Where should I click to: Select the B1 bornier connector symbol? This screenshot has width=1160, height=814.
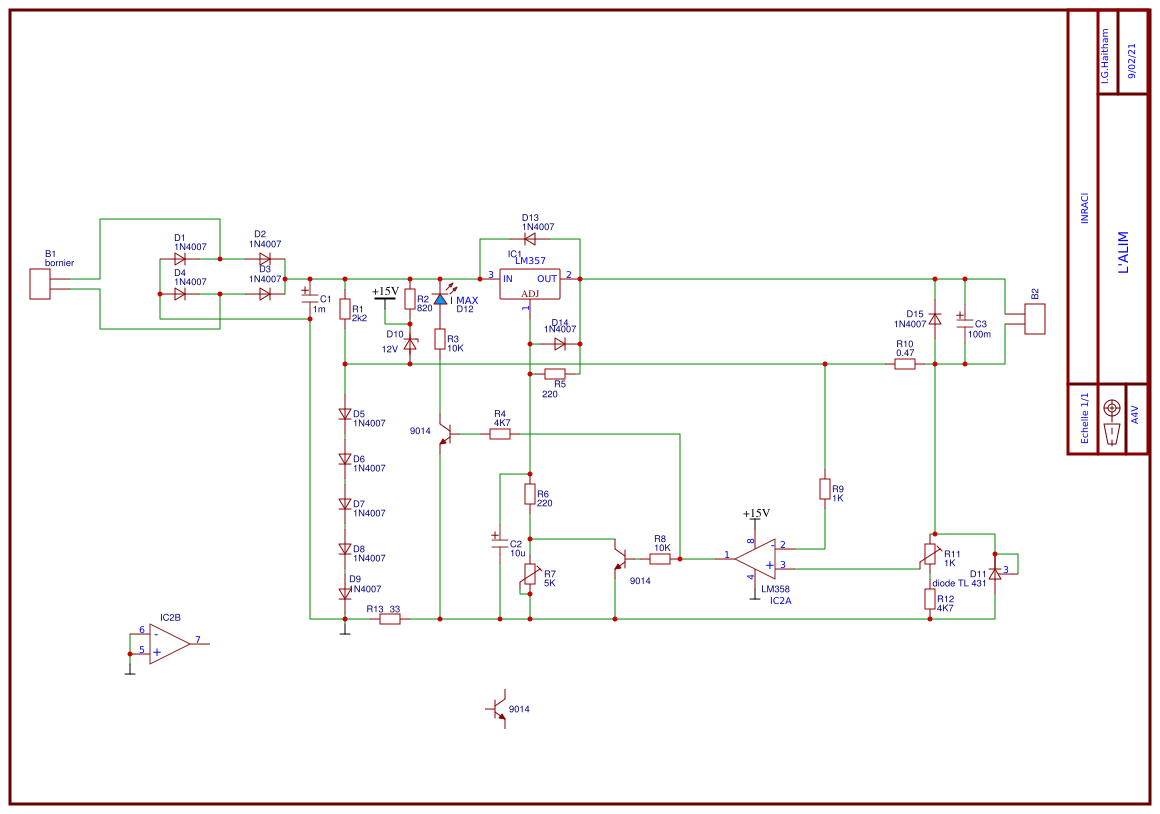[40, 284]
